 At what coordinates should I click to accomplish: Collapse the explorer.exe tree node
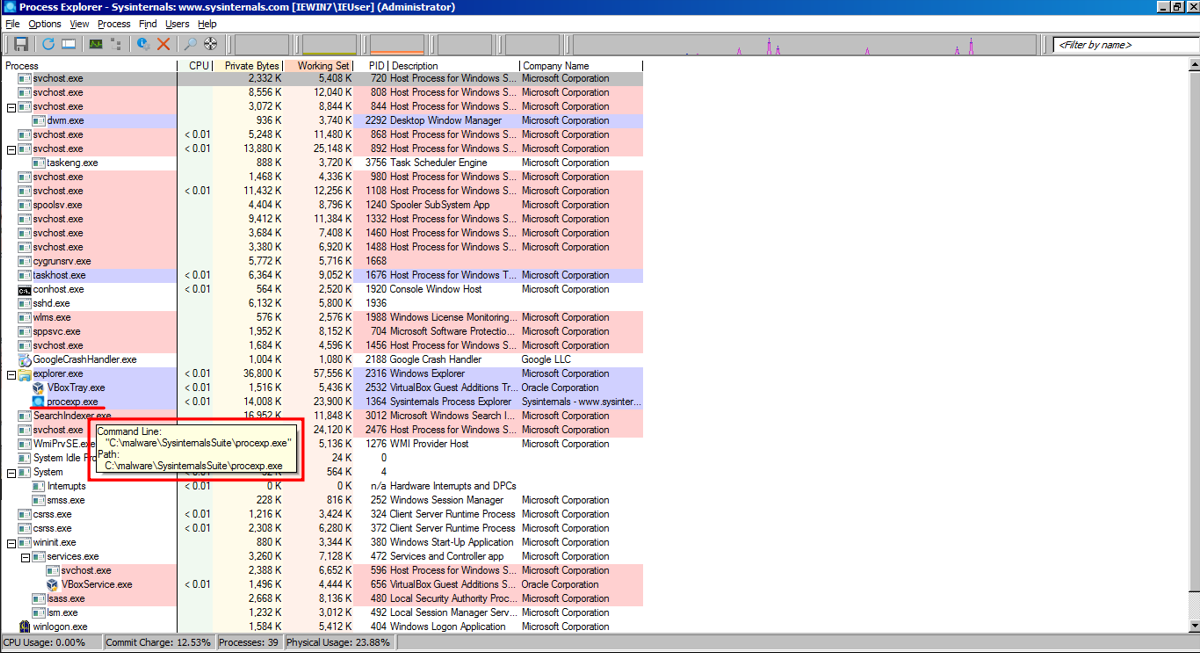11,373
